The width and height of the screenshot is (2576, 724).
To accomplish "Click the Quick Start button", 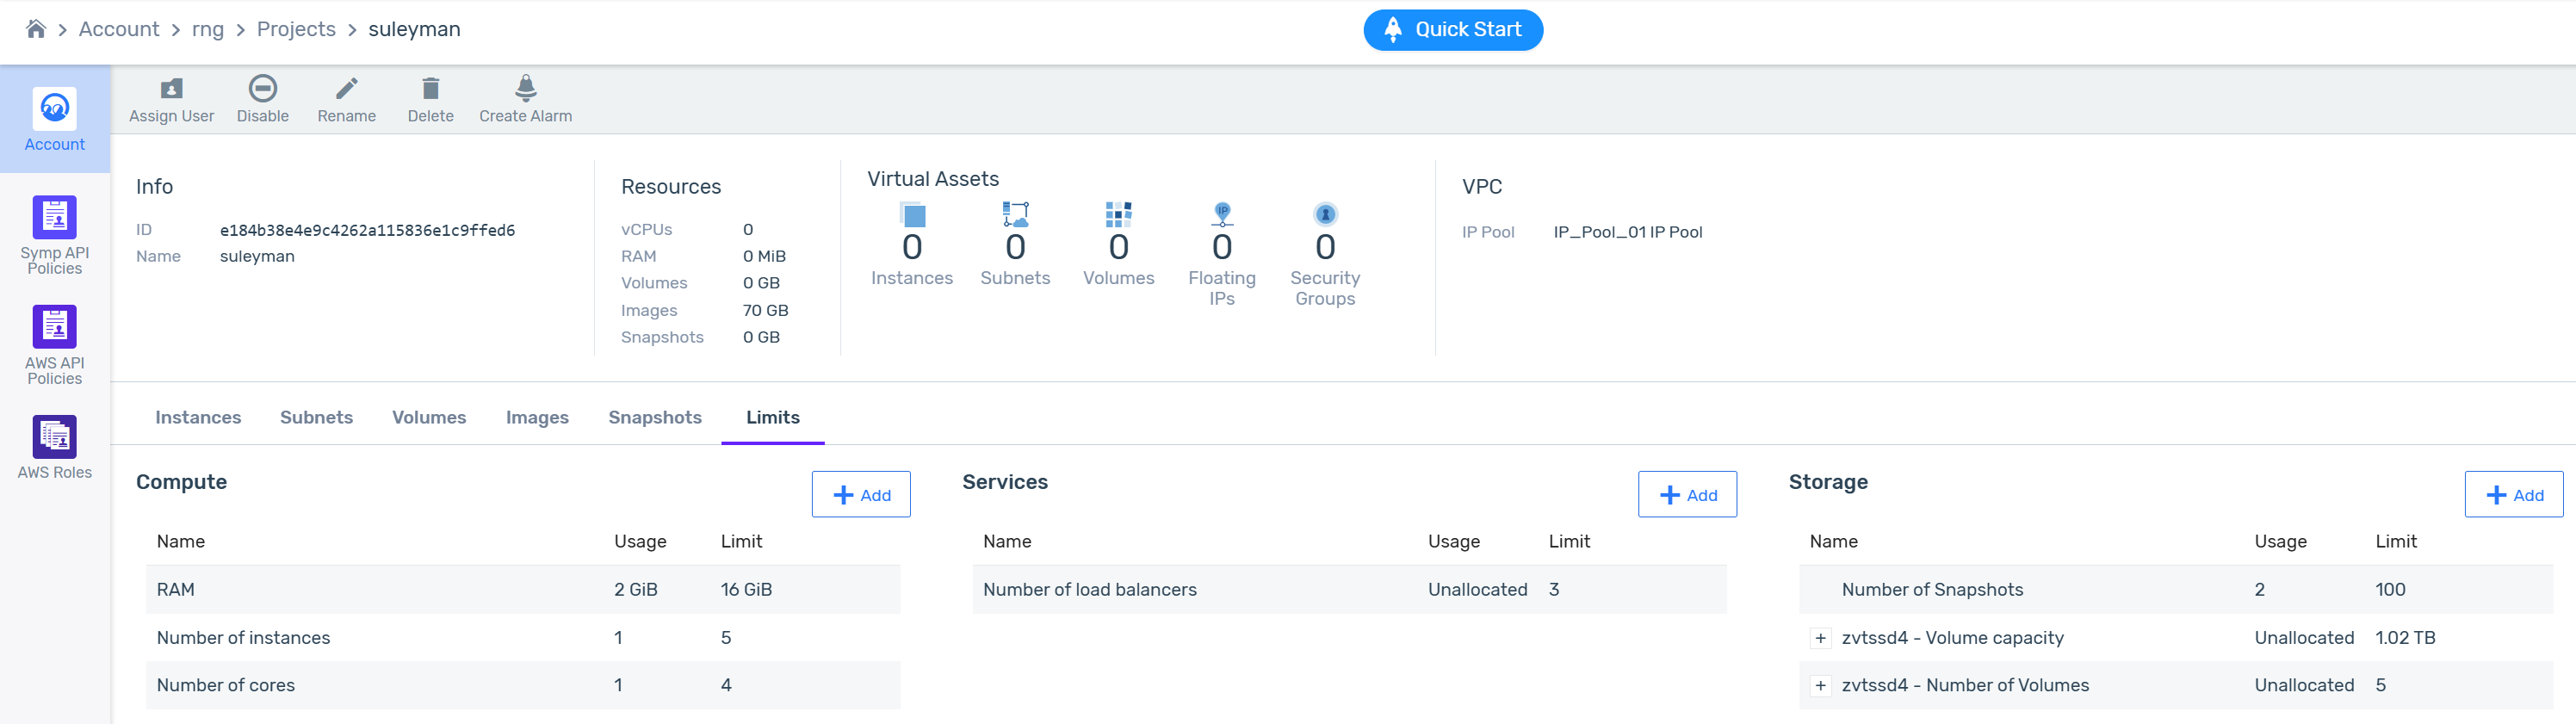I will [x=1452, y=30].
